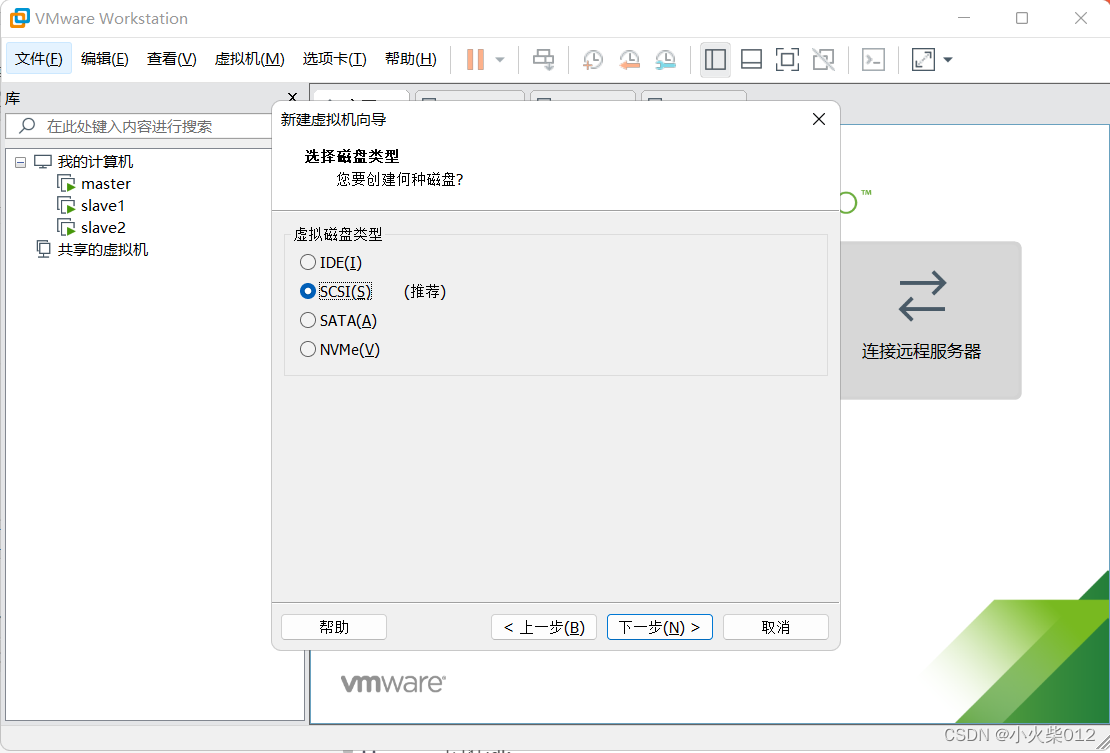Select the slave1 virtual machine

(103, 206)
